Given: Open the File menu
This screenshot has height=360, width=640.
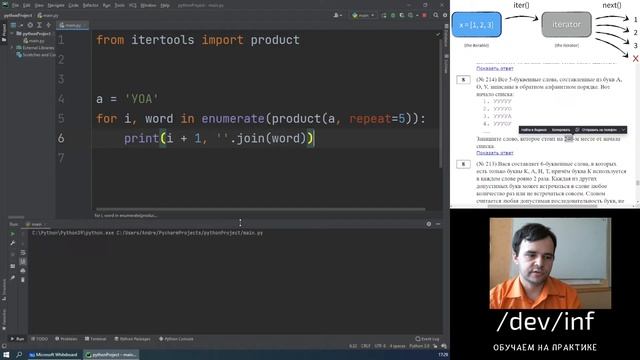Looking at the screenshot, I should pos(16,5).
